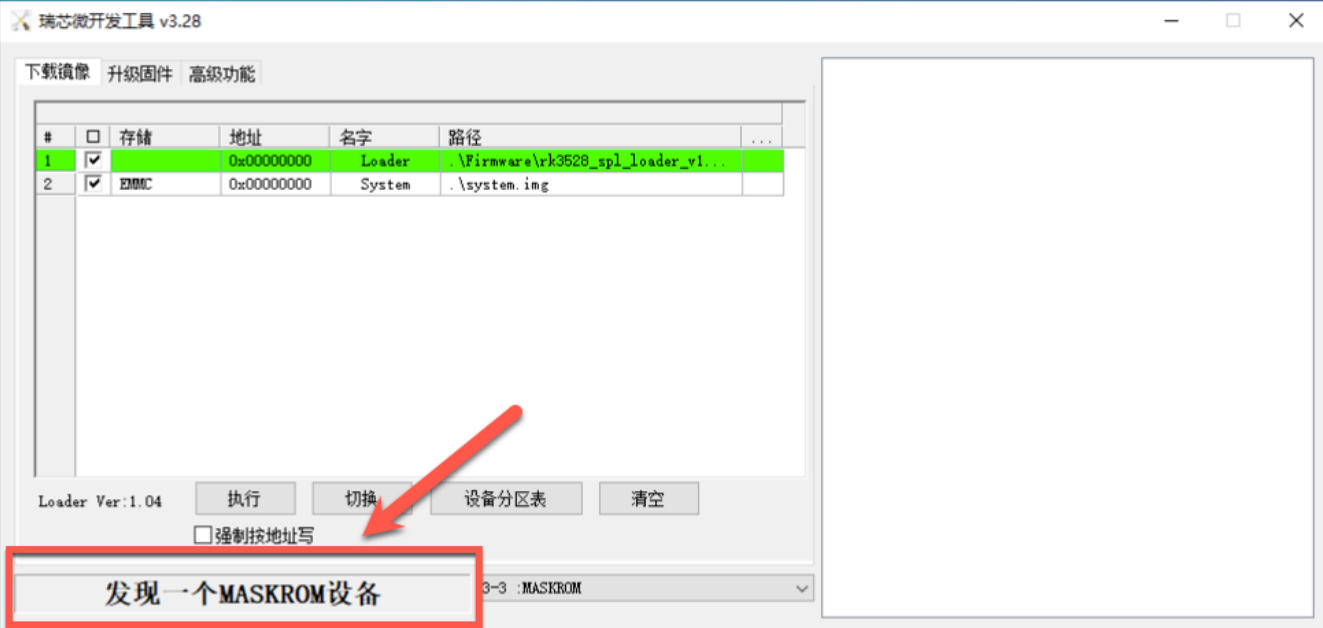The image size is (1323, 628).
Task: Open the 高级功能 tab
Action: (222, 74)
